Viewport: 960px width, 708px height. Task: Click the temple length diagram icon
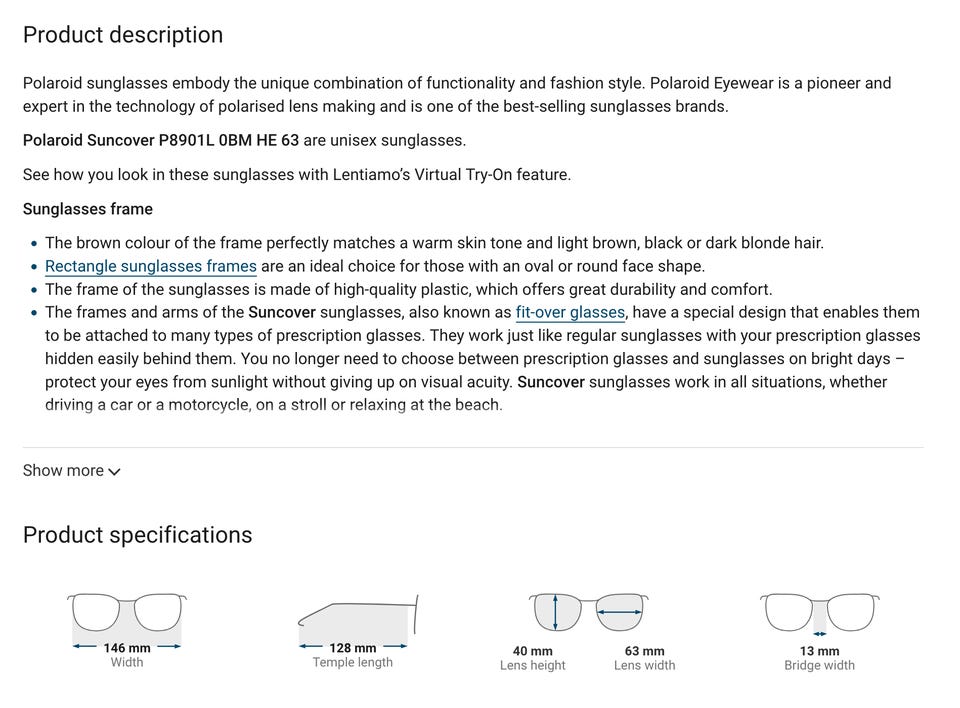point(357,617)
